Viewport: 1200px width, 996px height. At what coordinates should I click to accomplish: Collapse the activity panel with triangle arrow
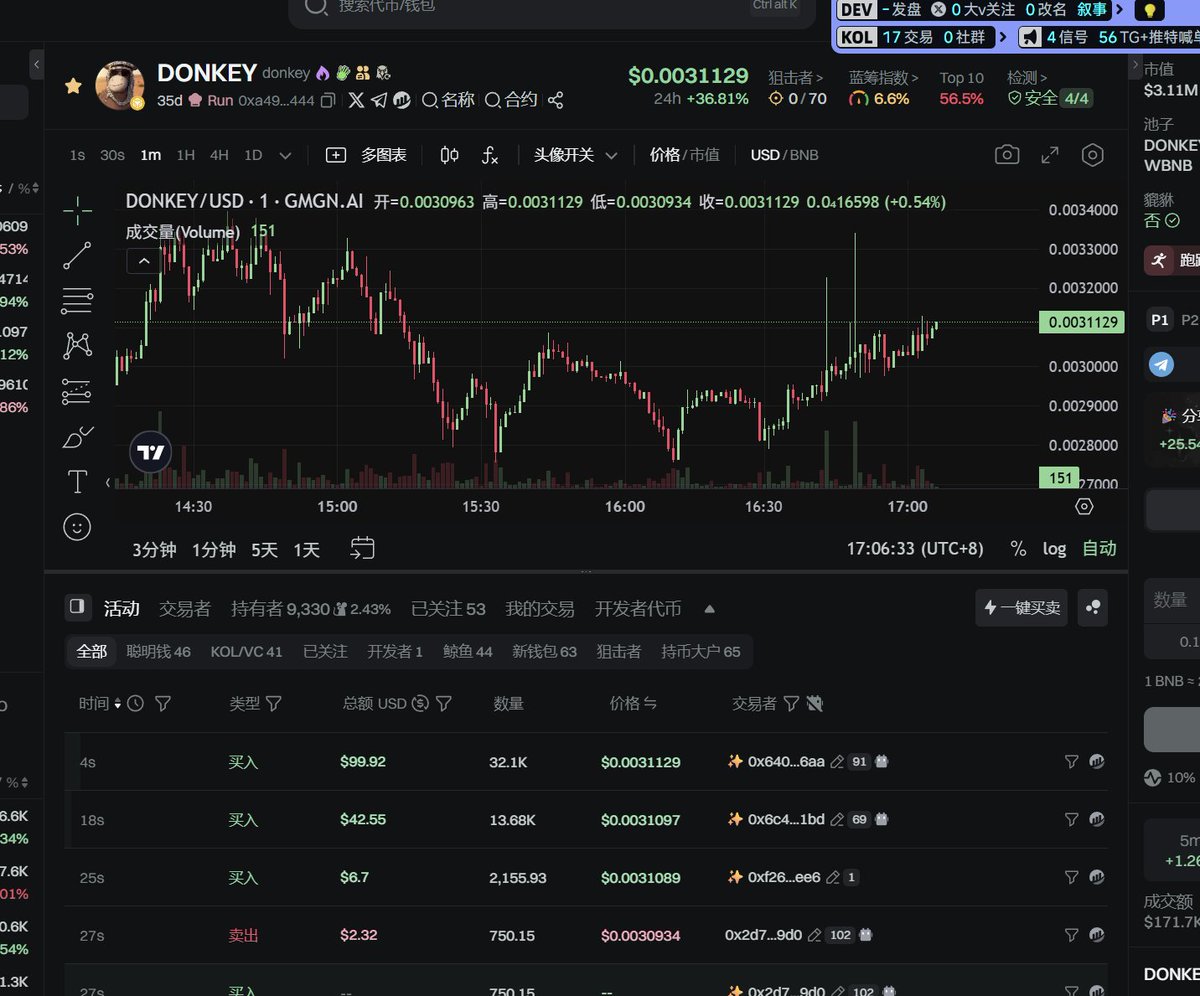click(x=709, y=608)
